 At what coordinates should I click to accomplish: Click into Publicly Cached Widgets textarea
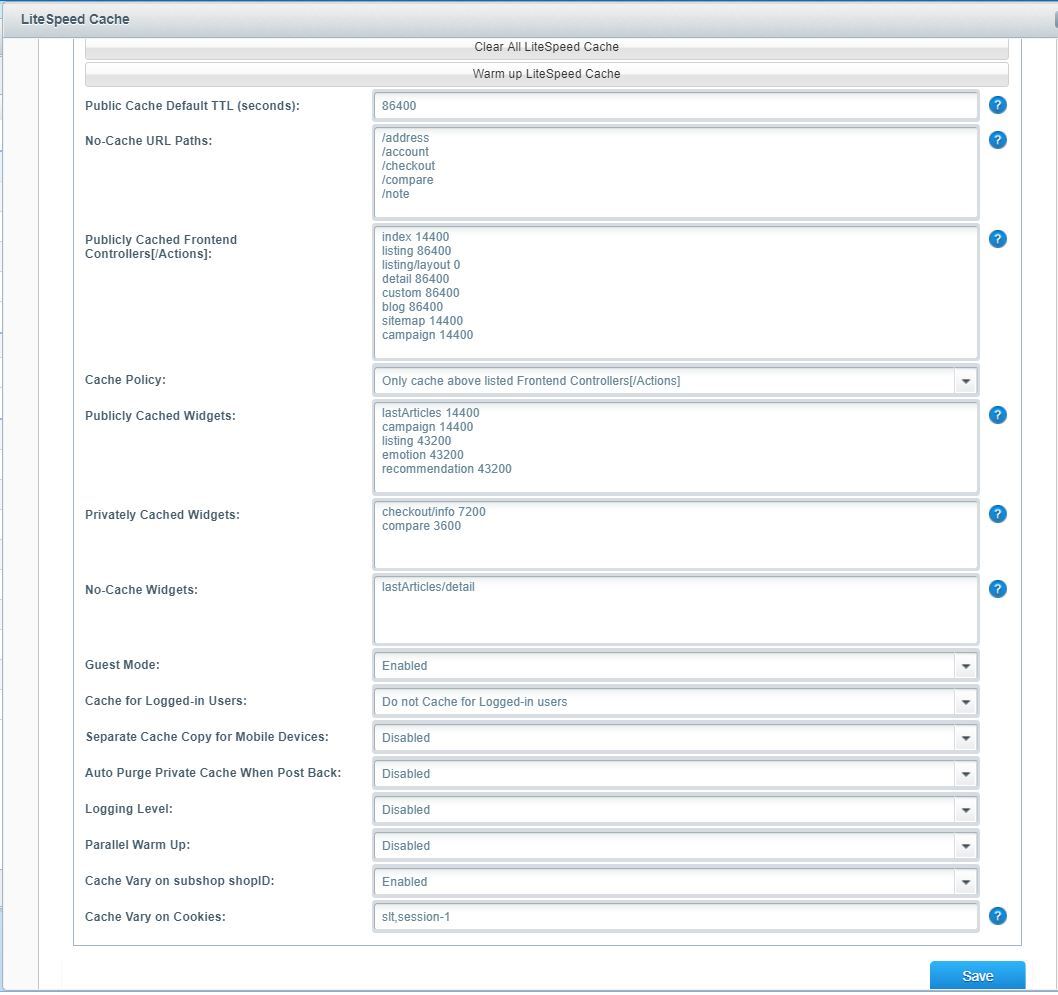pos(675,448)
